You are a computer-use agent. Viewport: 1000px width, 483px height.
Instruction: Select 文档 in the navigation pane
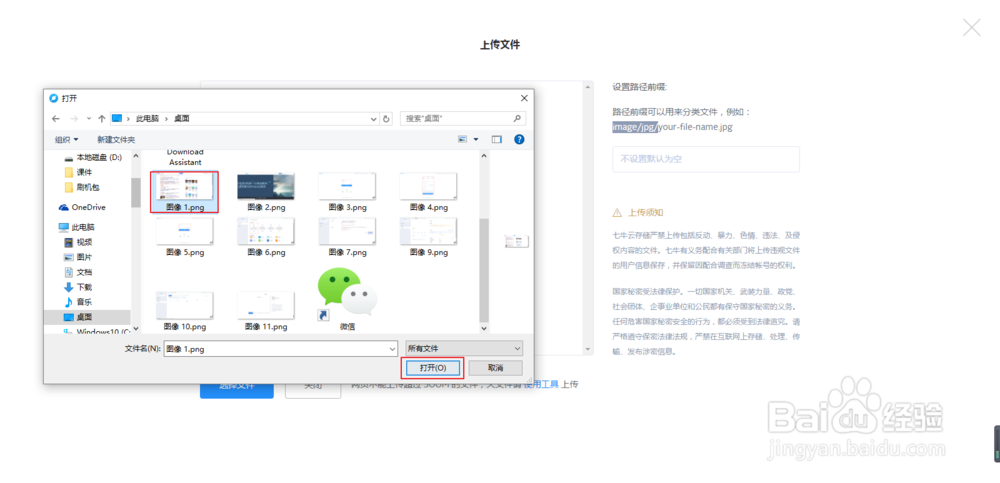78,272
